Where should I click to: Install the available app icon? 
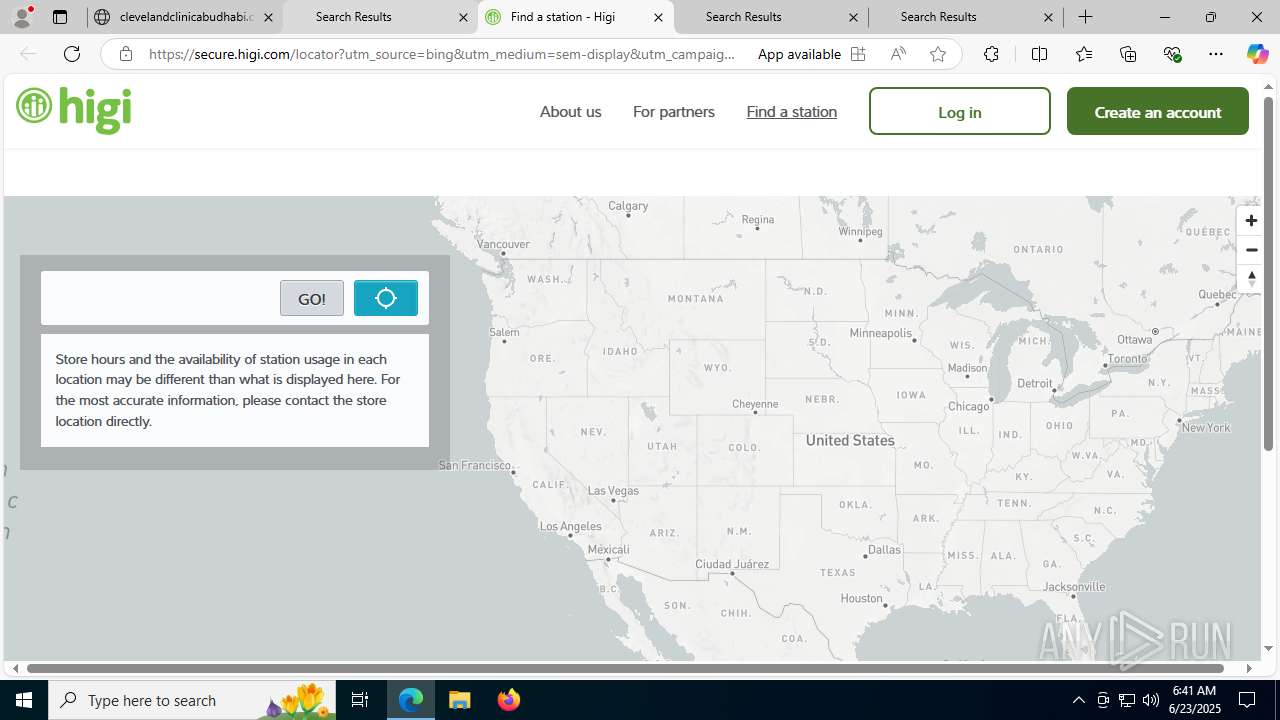(858, 54)
